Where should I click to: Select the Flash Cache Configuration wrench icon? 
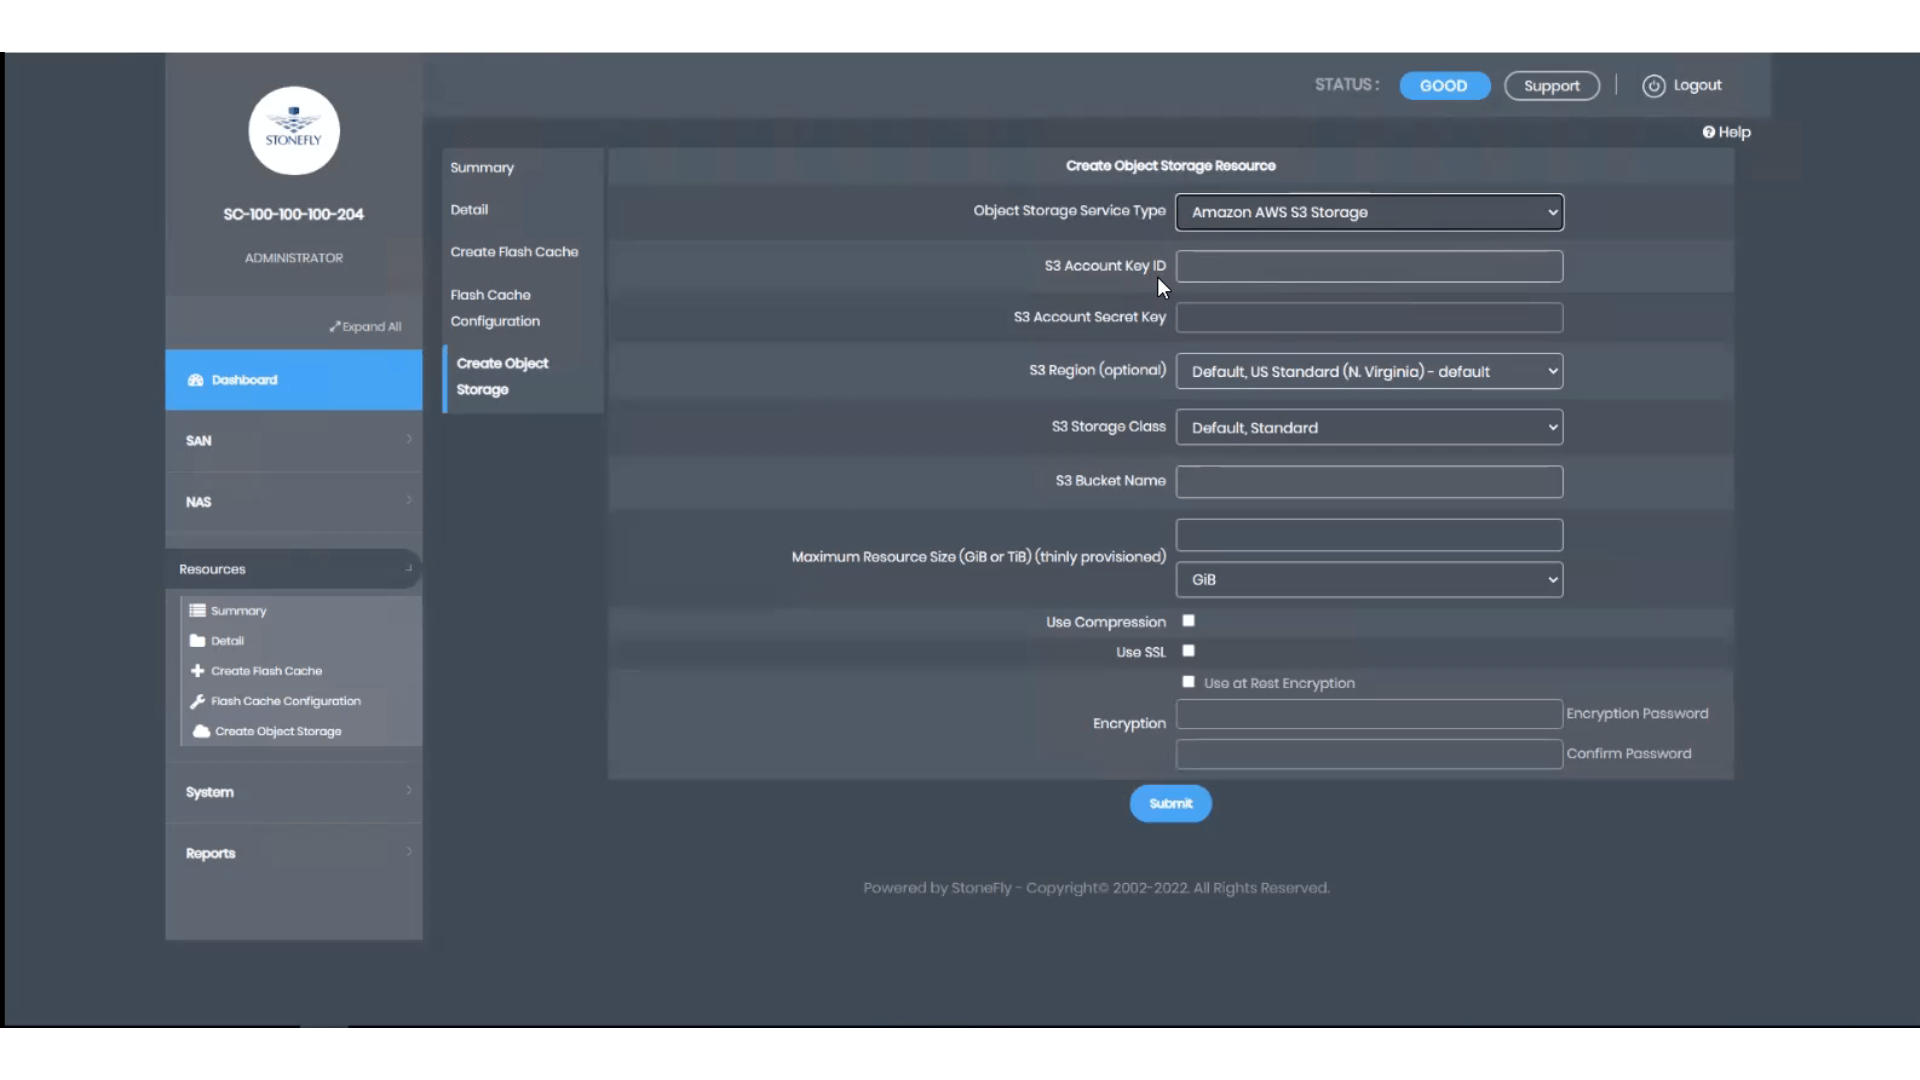click(198, 700)
